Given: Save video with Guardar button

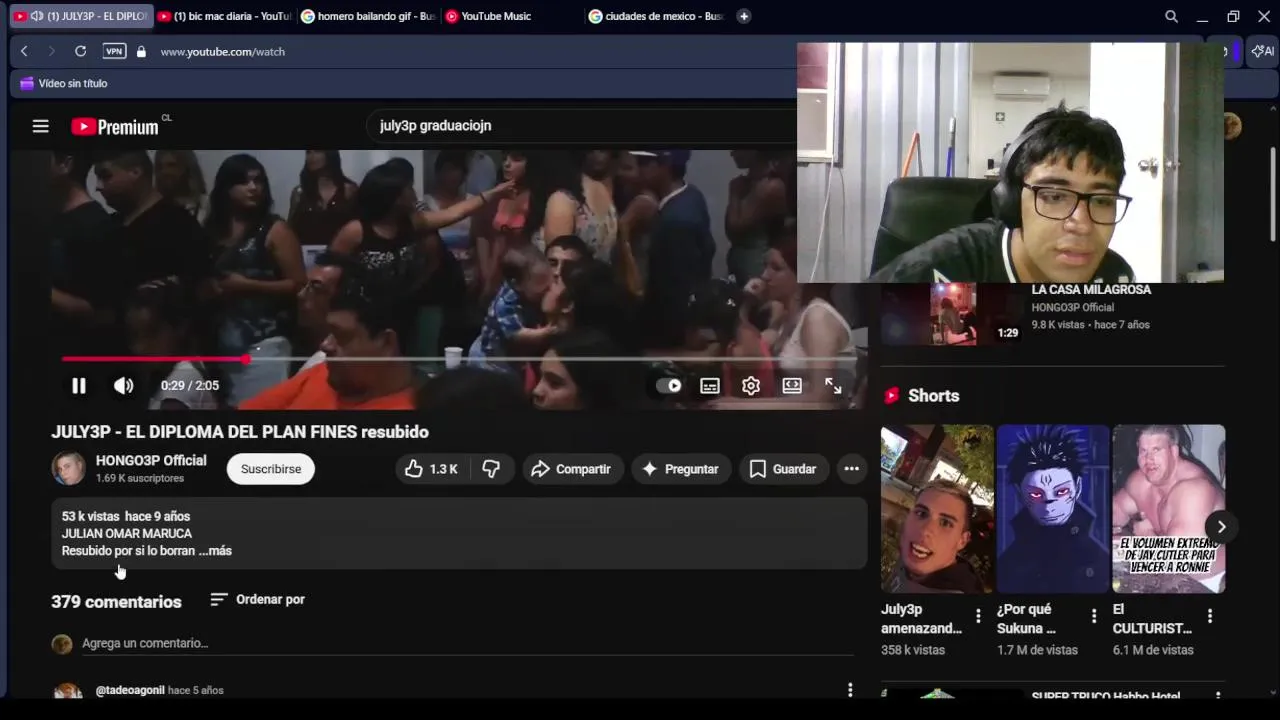Looking at the screenshot, I should pos(784,469).
